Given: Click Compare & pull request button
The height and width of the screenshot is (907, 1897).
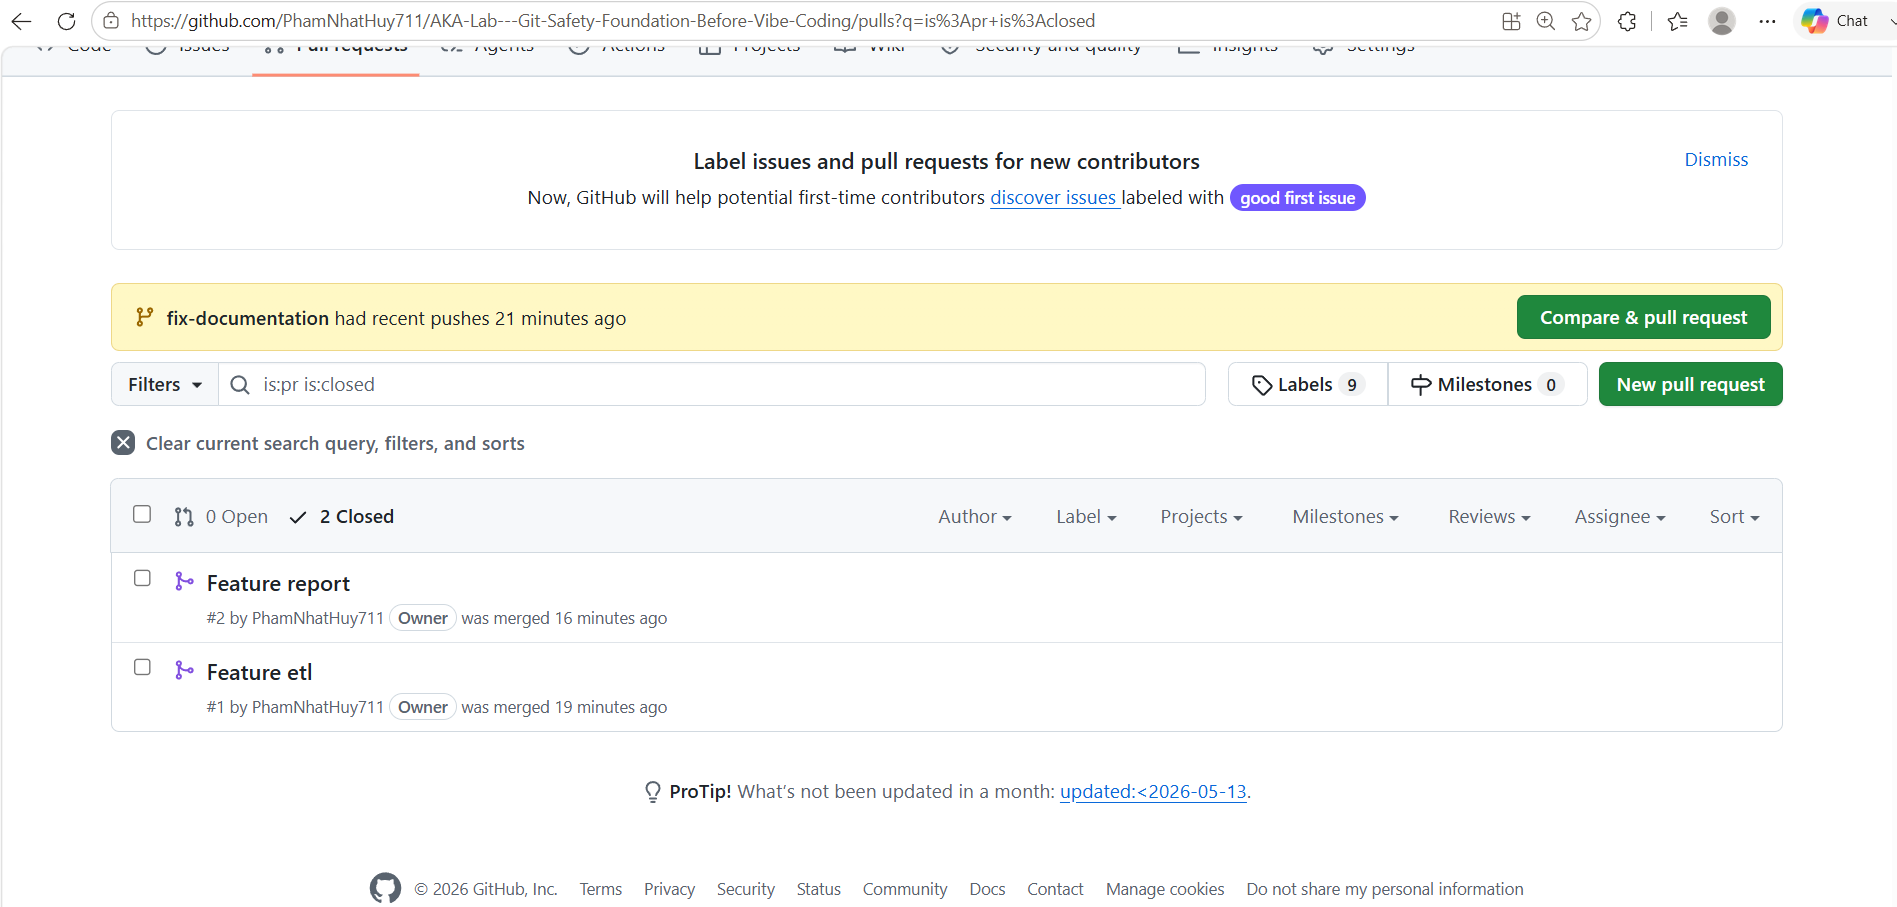Looking at the screenshot, I should (x=1643, y=317).
